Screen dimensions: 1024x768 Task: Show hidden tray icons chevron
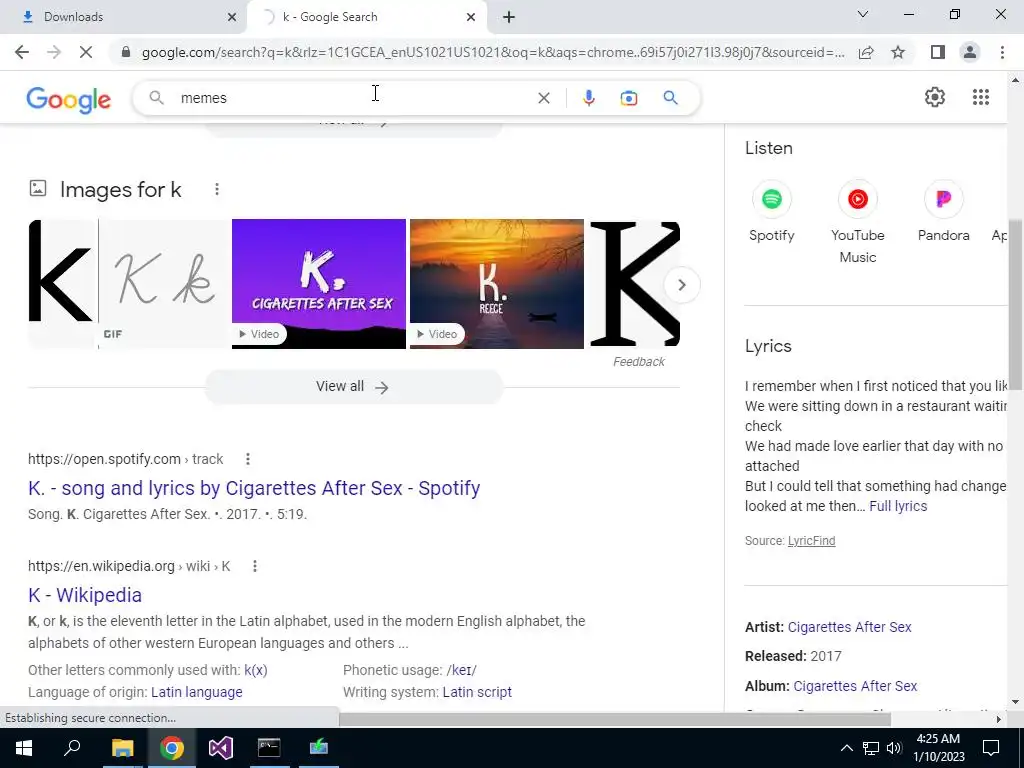point(846,748)
